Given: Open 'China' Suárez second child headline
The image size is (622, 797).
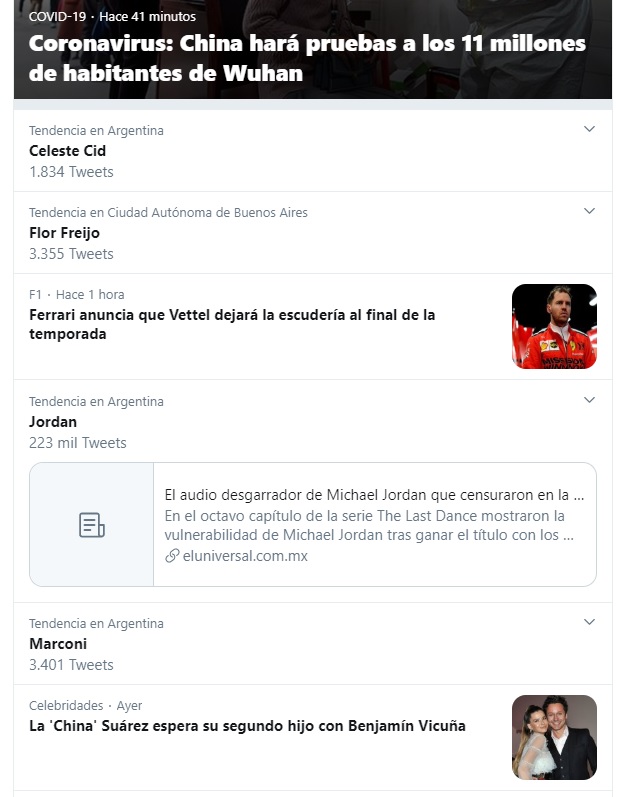Looking at the screenshot, I should (x=247, y=726).
